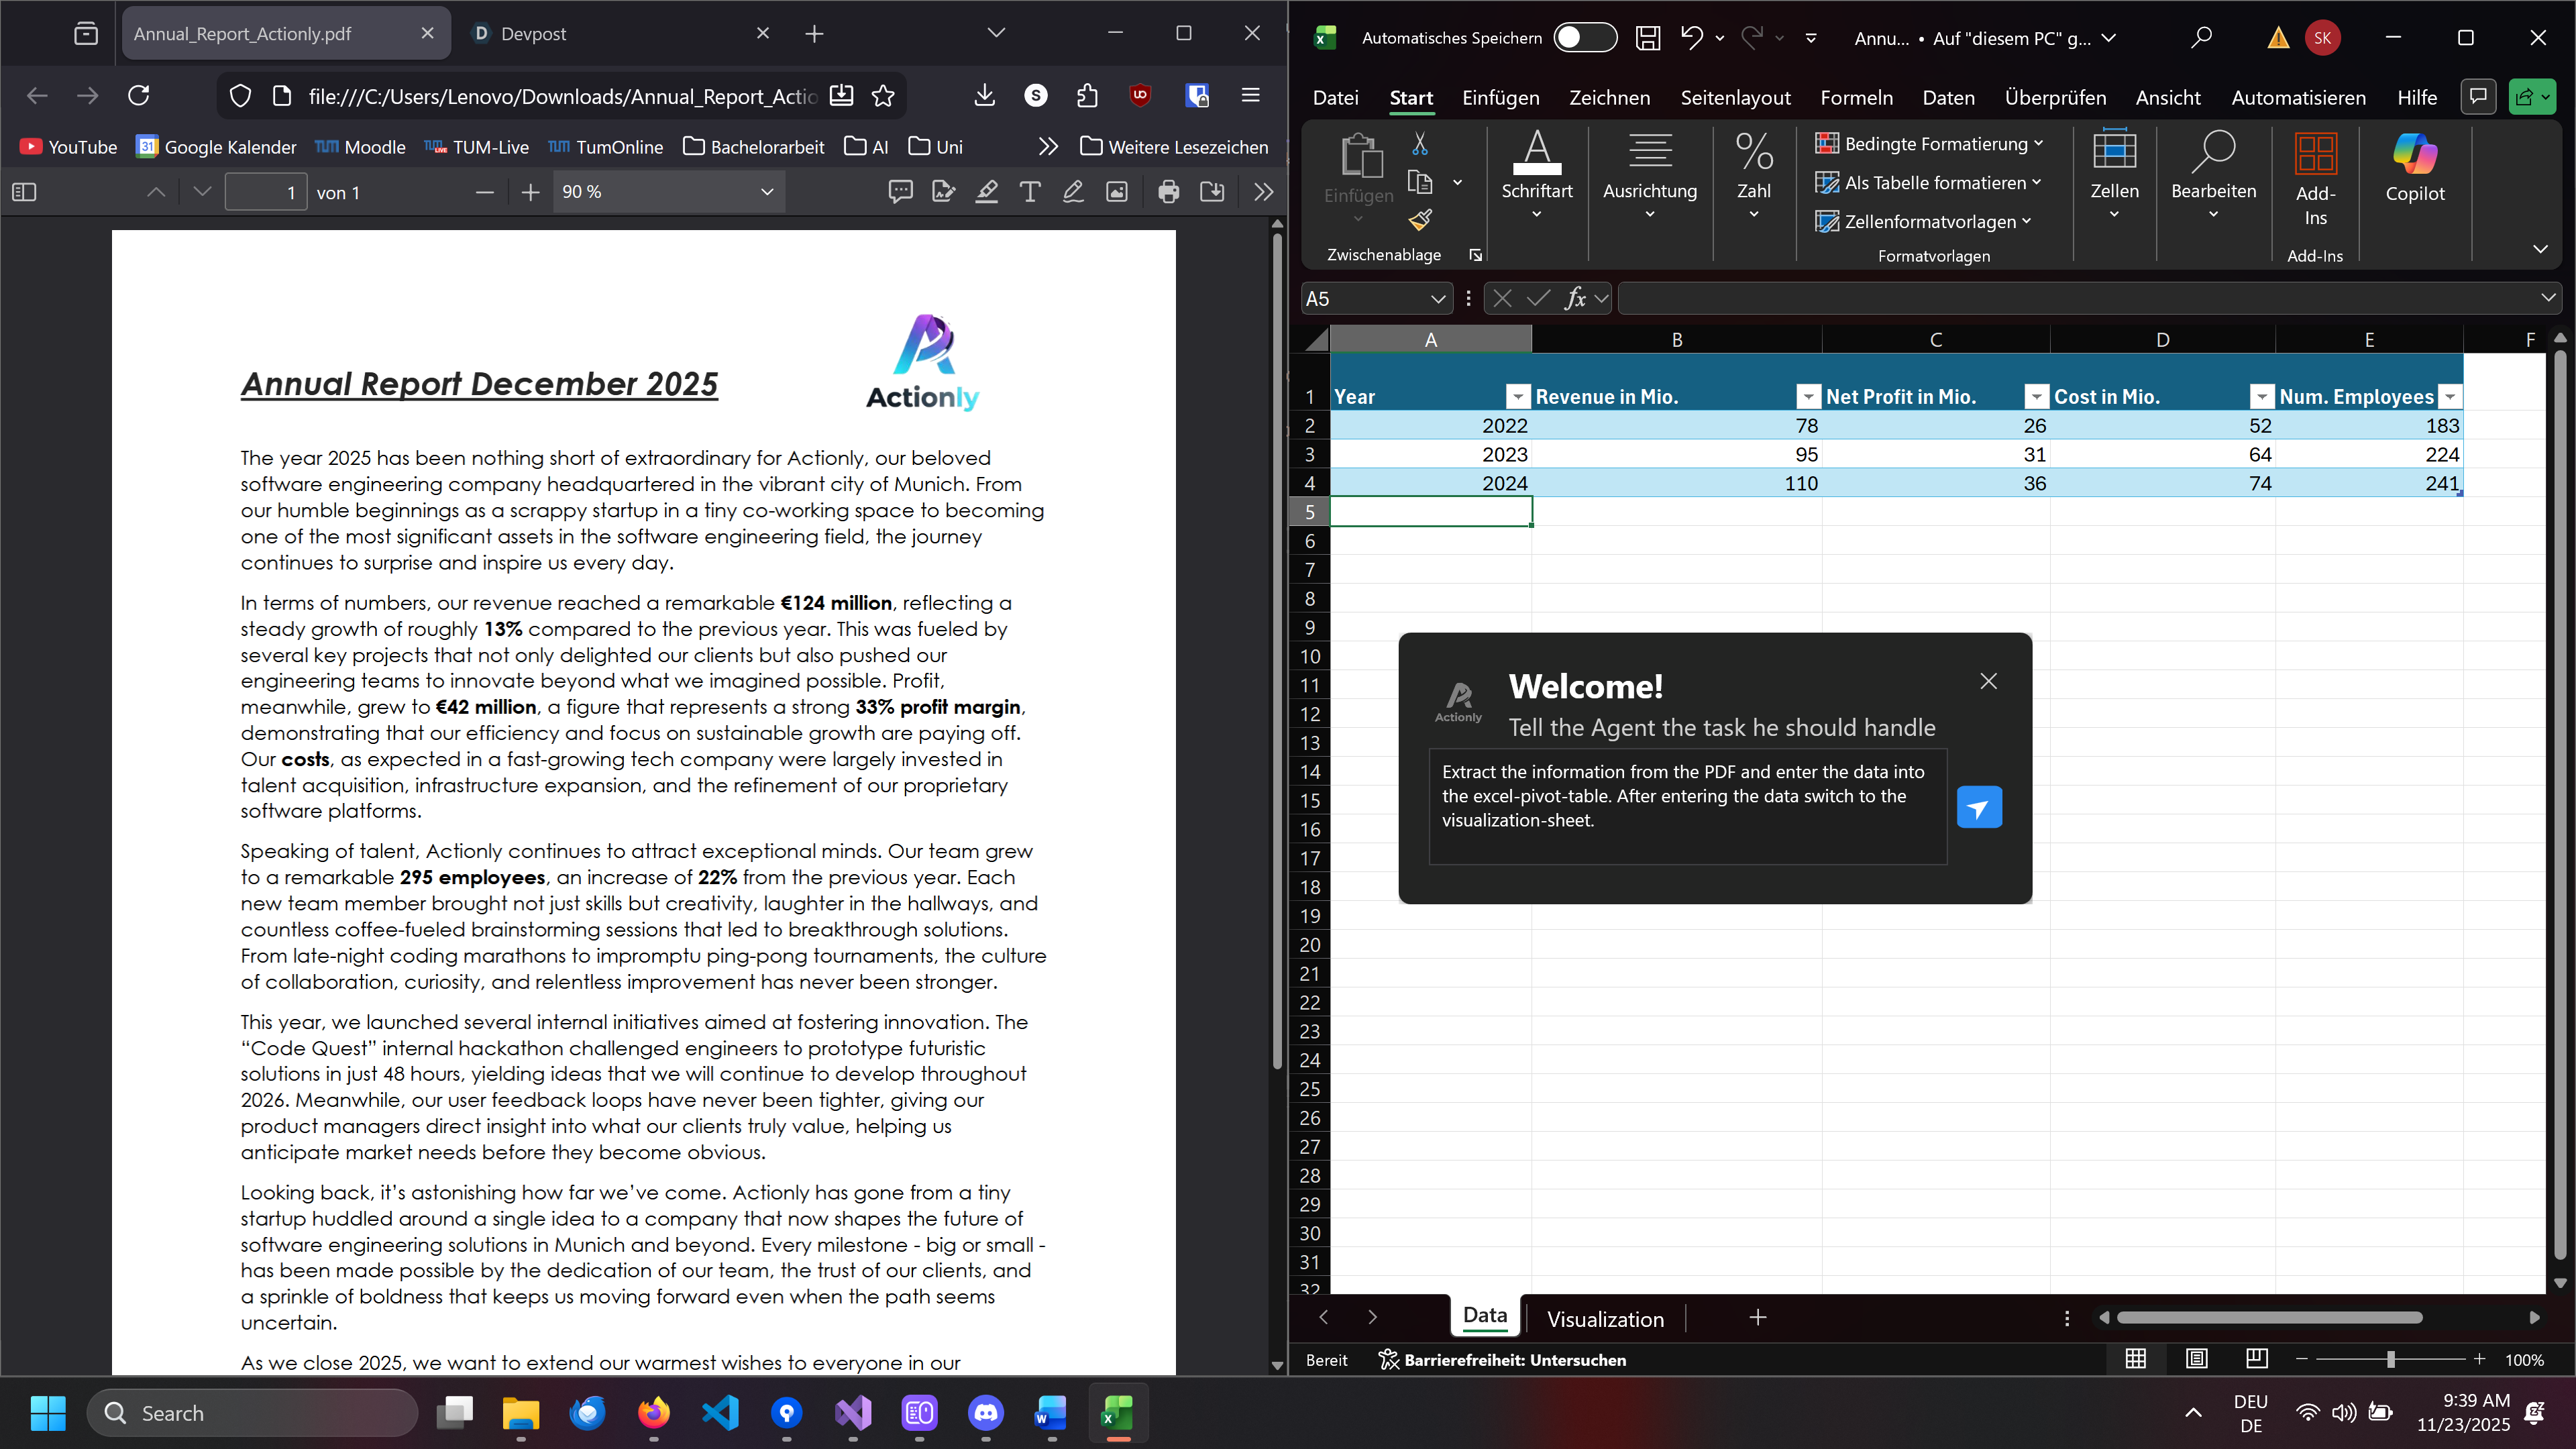Switch to page break preview view
The image size is (2576, 1449).
tap(2256, 1359)
